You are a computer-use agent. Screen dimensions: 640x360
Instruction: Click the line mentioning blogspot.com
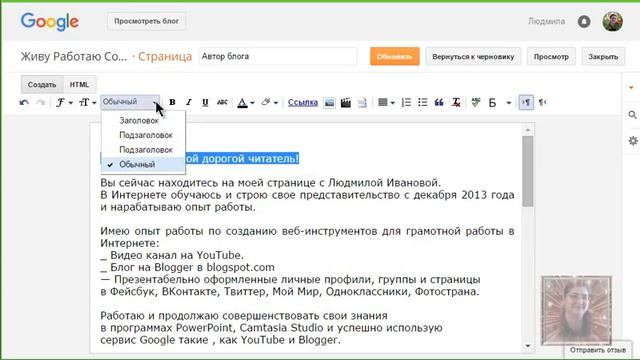tap(187, 267)
